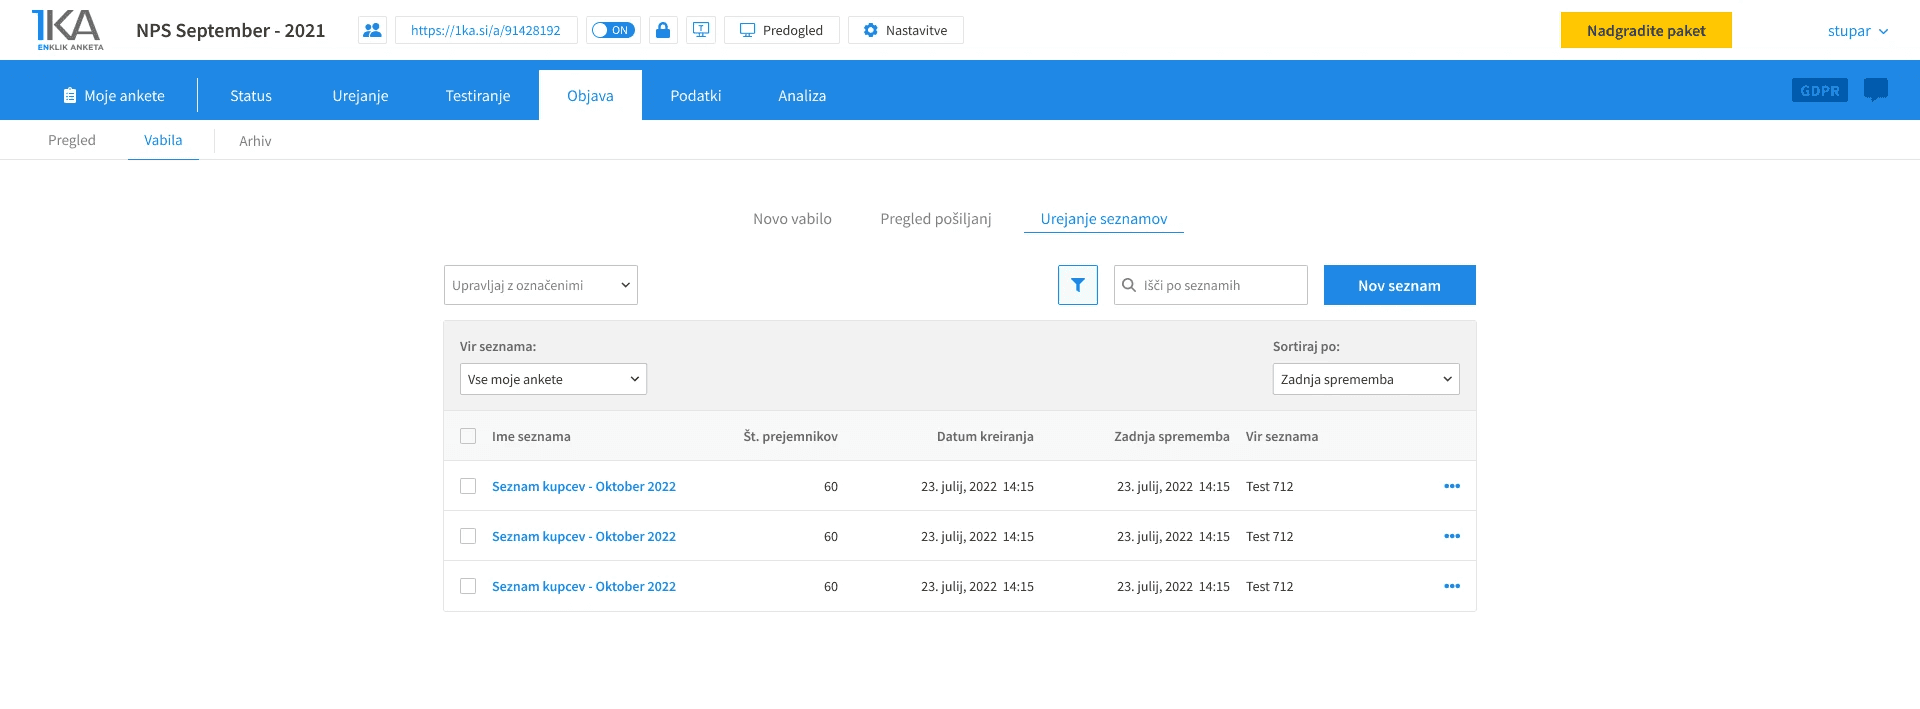1920x709 pixels.
Task: Go to Moje ankete
Action: click(x=114, y=95)
